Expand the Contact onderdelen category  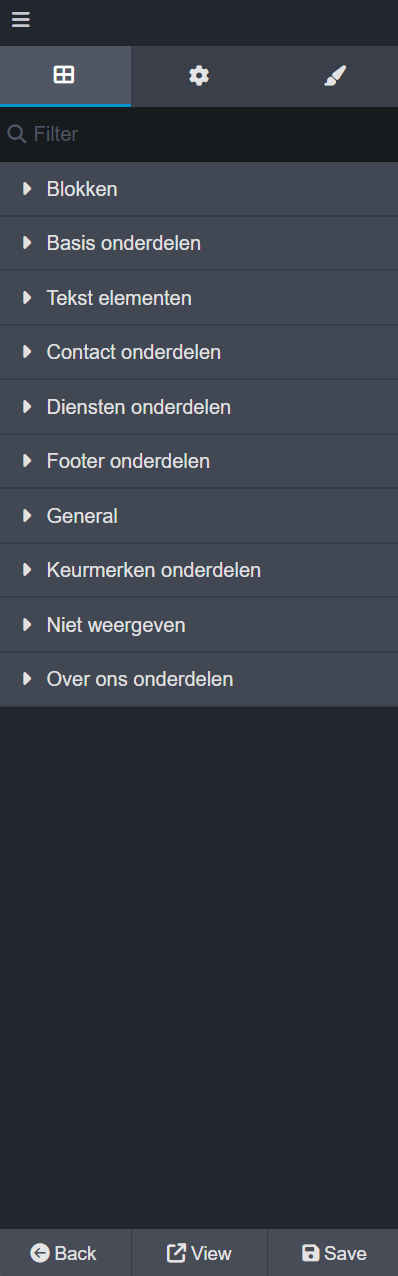pos(199,352)
